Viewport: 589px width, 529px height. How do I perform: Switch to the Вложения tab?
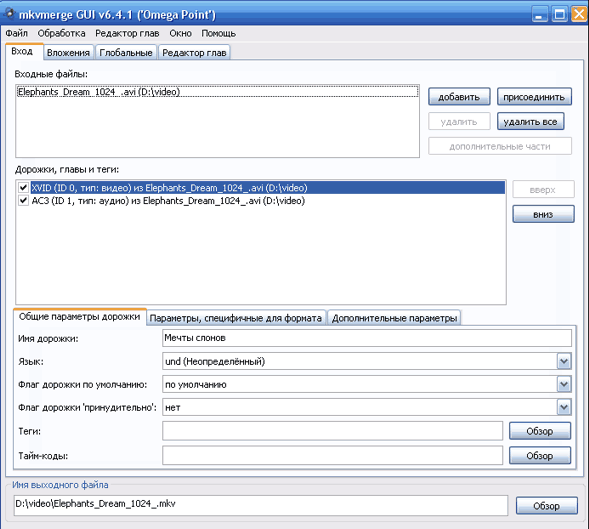pos(68,53)
